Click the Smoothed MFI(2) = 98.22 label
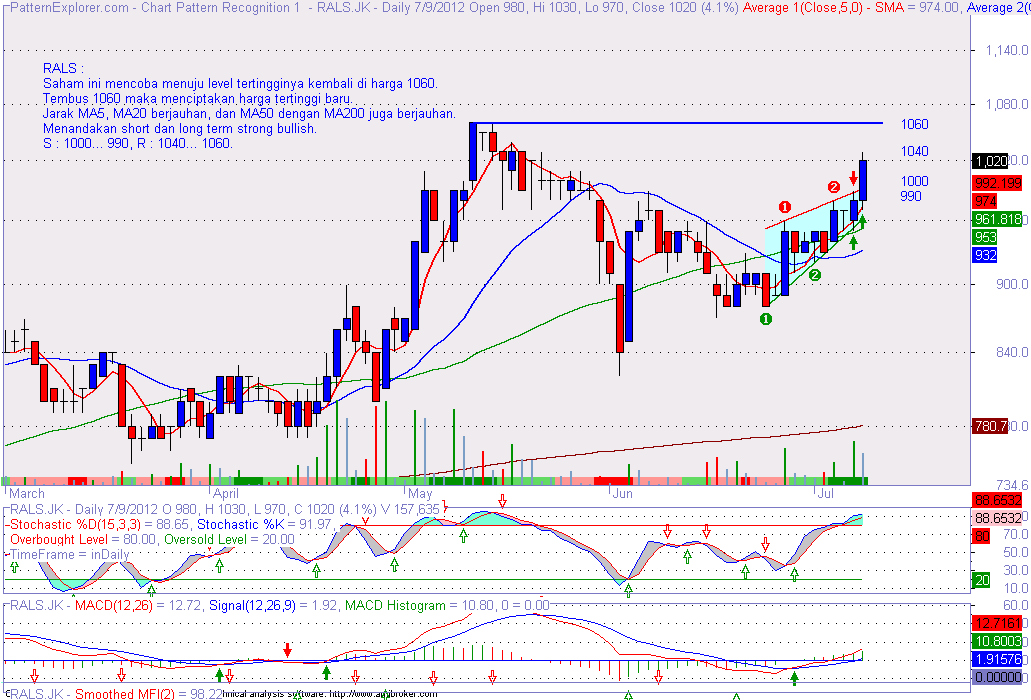The image size is (1031, 700). coord(149,694)
